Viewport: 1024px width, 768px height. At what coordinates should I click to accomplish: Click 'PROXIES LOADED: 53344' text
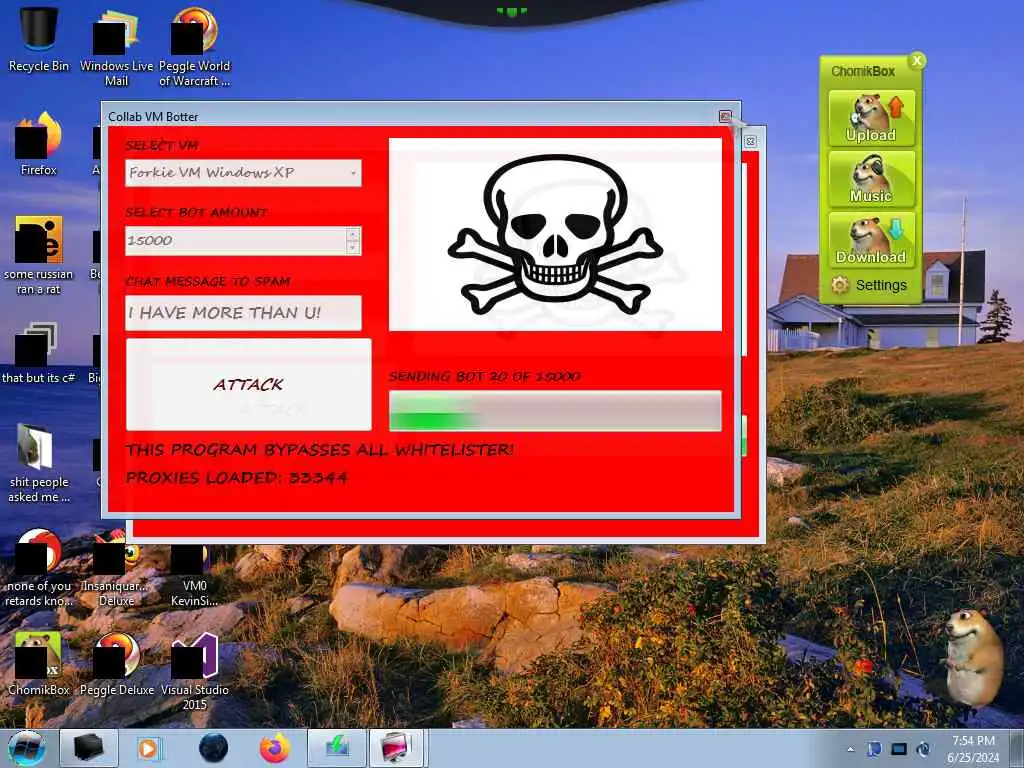coord(236,477)
